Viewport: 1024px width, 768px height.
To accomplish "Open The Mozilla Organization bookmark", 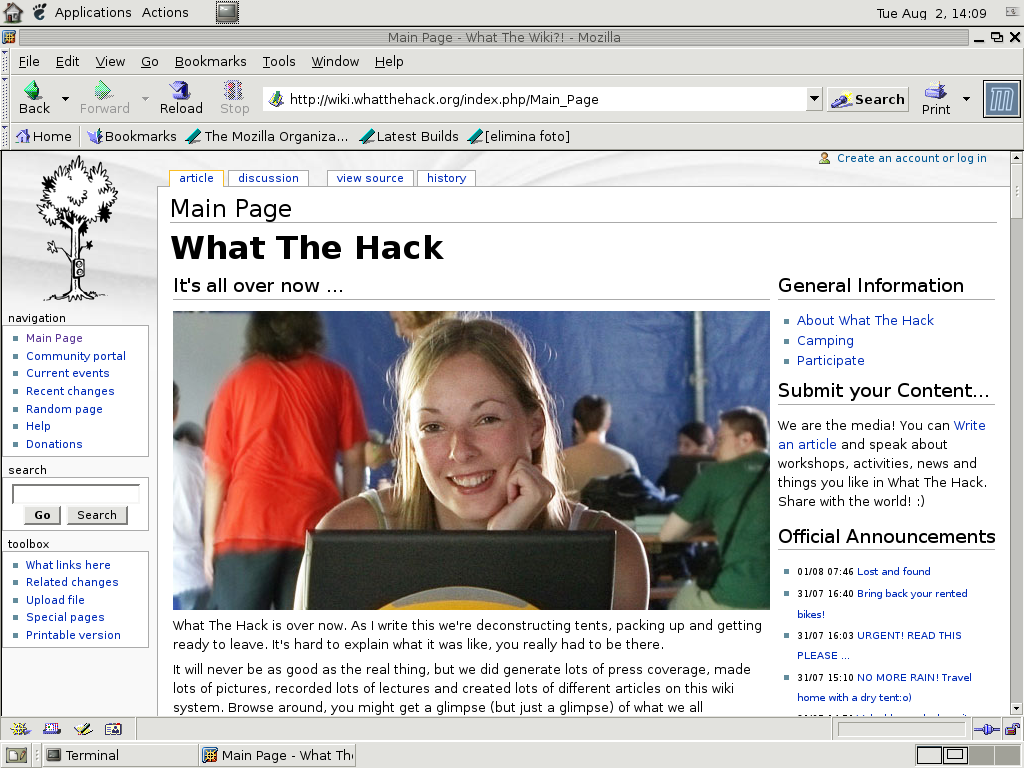I will (267, 136).
